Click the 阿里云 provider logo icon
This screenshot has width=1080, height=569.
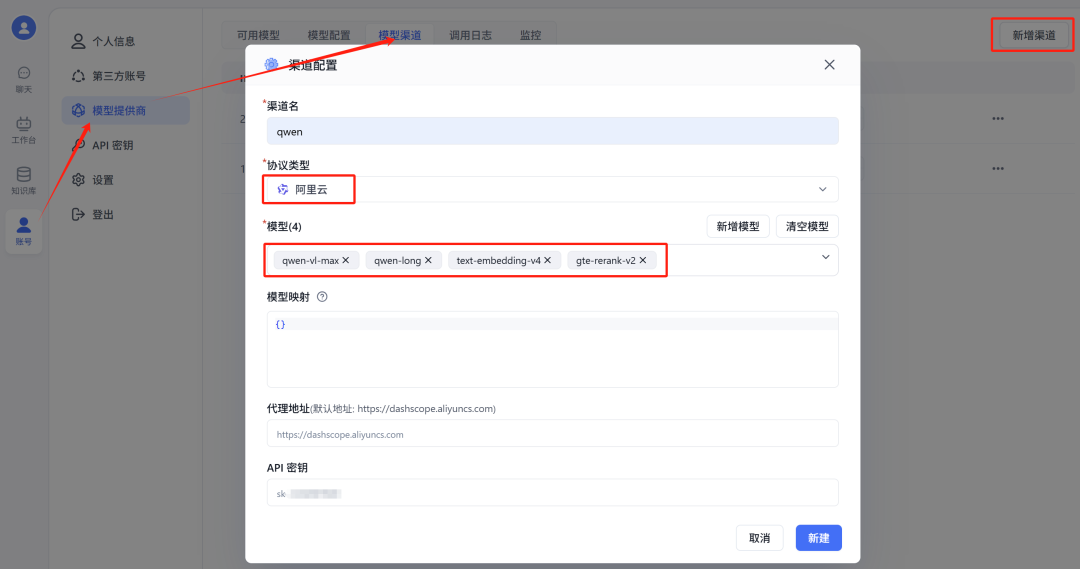point(282,189)
